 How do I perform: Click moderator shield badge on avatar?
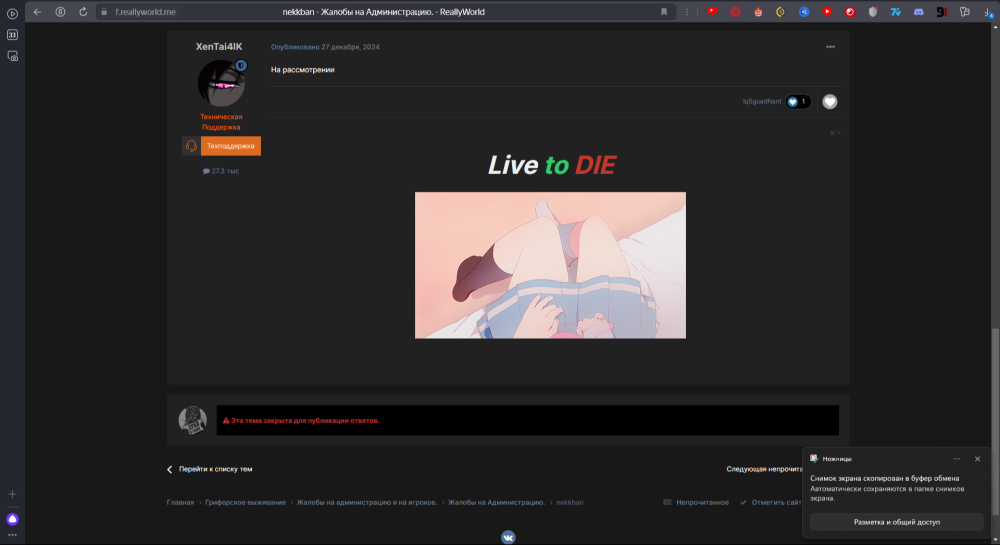click(x=241, y=65)
